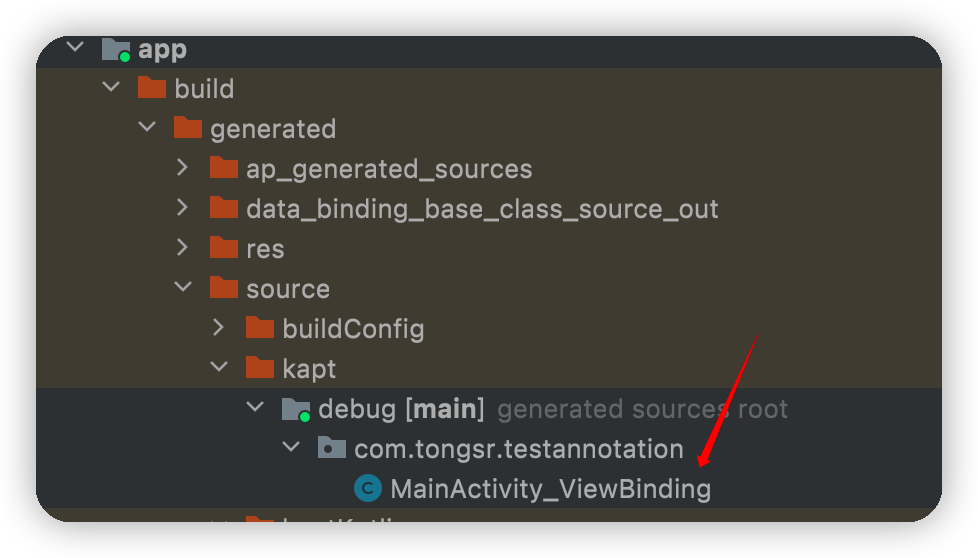Select the data_binding_base_class_source_out folder label
The height and width of the screenshot is (558, 978).
(x=482, y=209)
